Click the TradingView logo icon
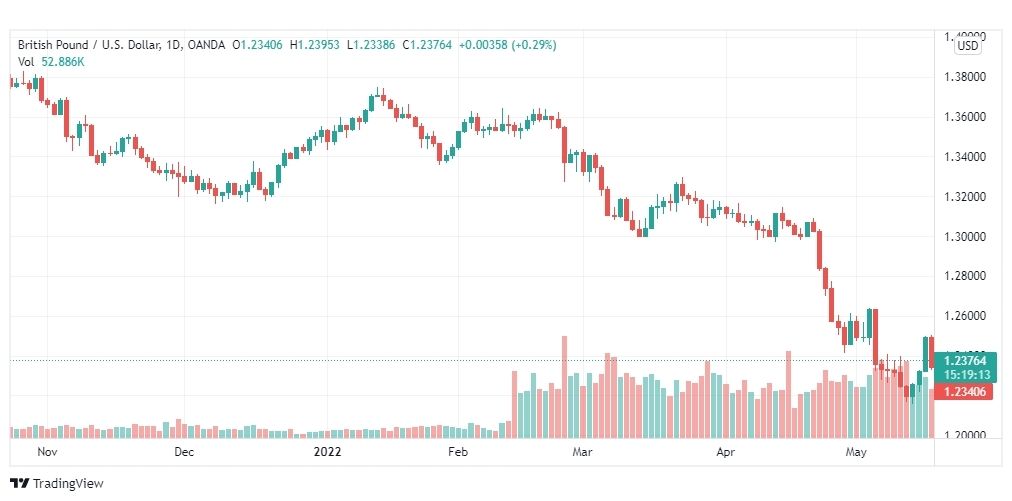The height and width of the screenshot is (501, 1012). (20, 483)
